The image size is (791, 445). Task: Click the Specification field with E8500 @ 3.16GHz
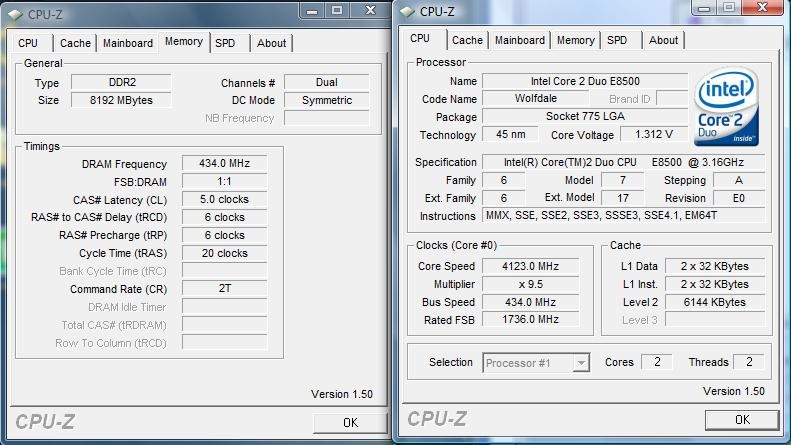pyautogui.click(x=624, y=162)
